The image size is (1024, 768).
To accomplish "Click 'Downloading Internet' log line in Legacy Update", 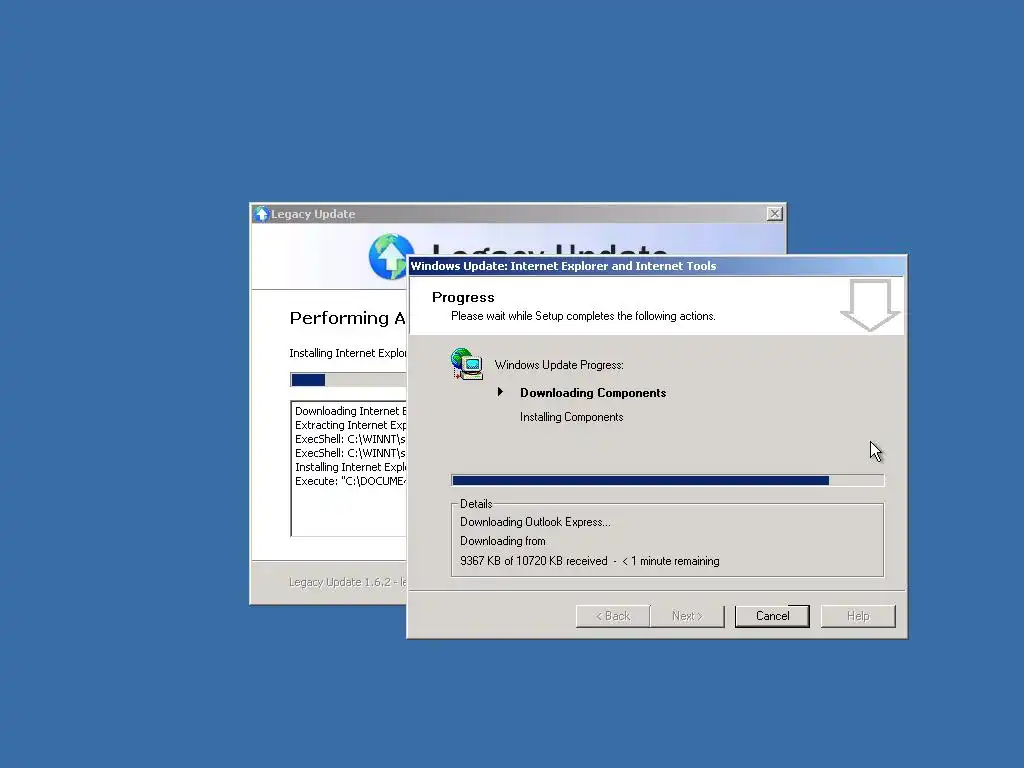I will click(351, 411).
